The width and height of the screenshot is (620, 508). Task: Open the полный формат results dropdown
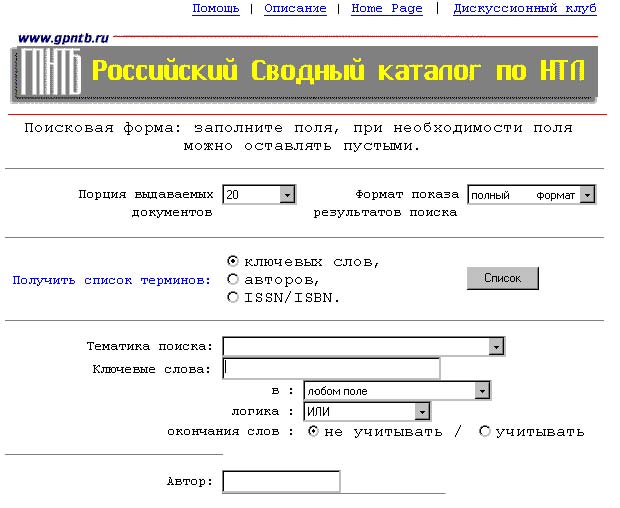(531, 195)
